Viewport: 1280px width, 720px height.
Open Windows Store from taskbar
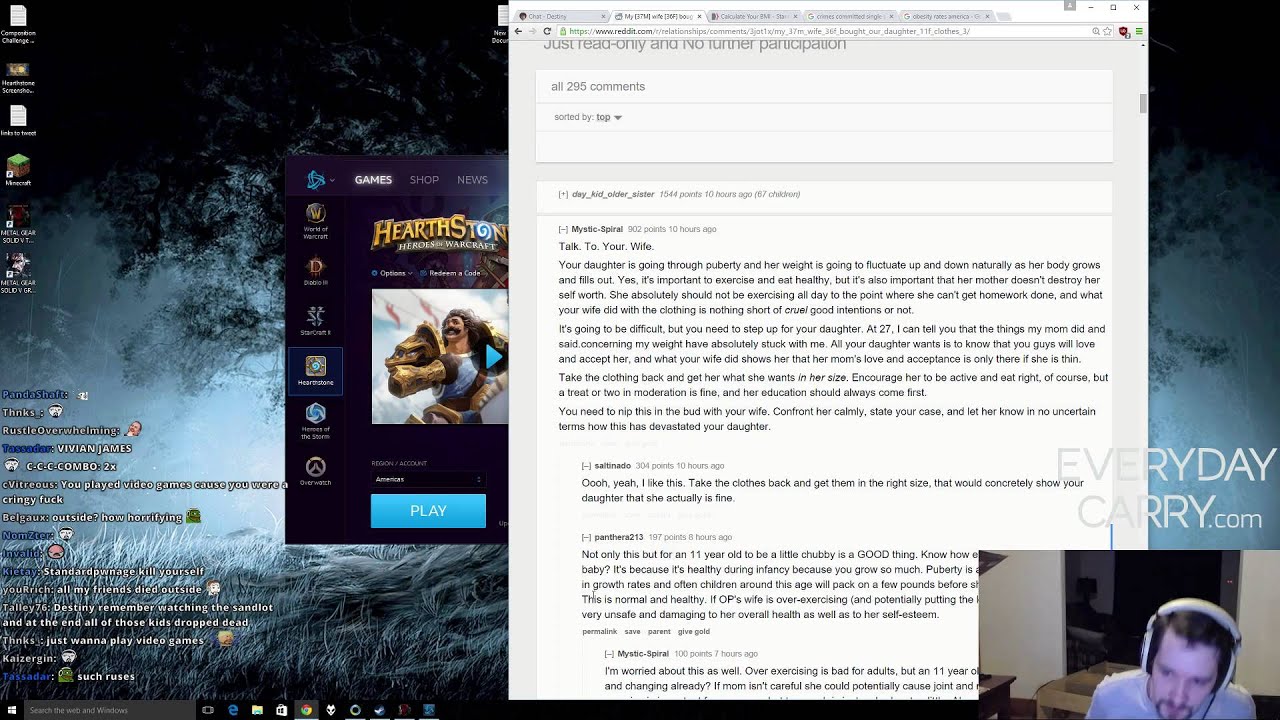tap(281, 710)
